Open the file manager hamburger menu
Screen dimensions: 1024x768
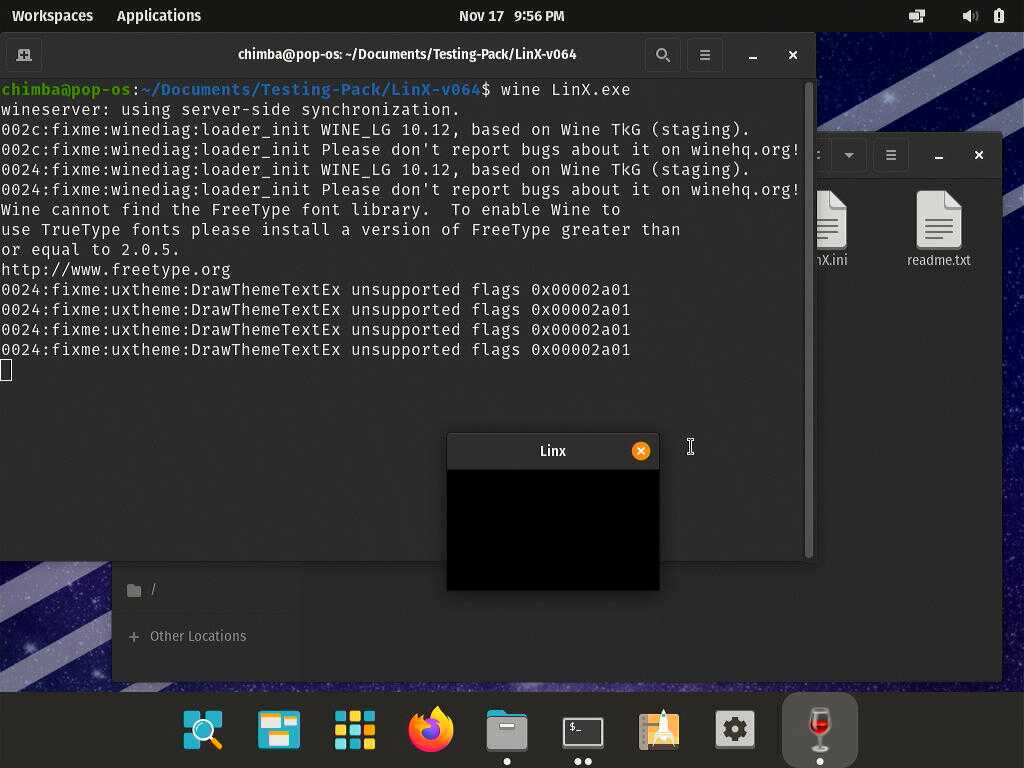pos(891,155)
